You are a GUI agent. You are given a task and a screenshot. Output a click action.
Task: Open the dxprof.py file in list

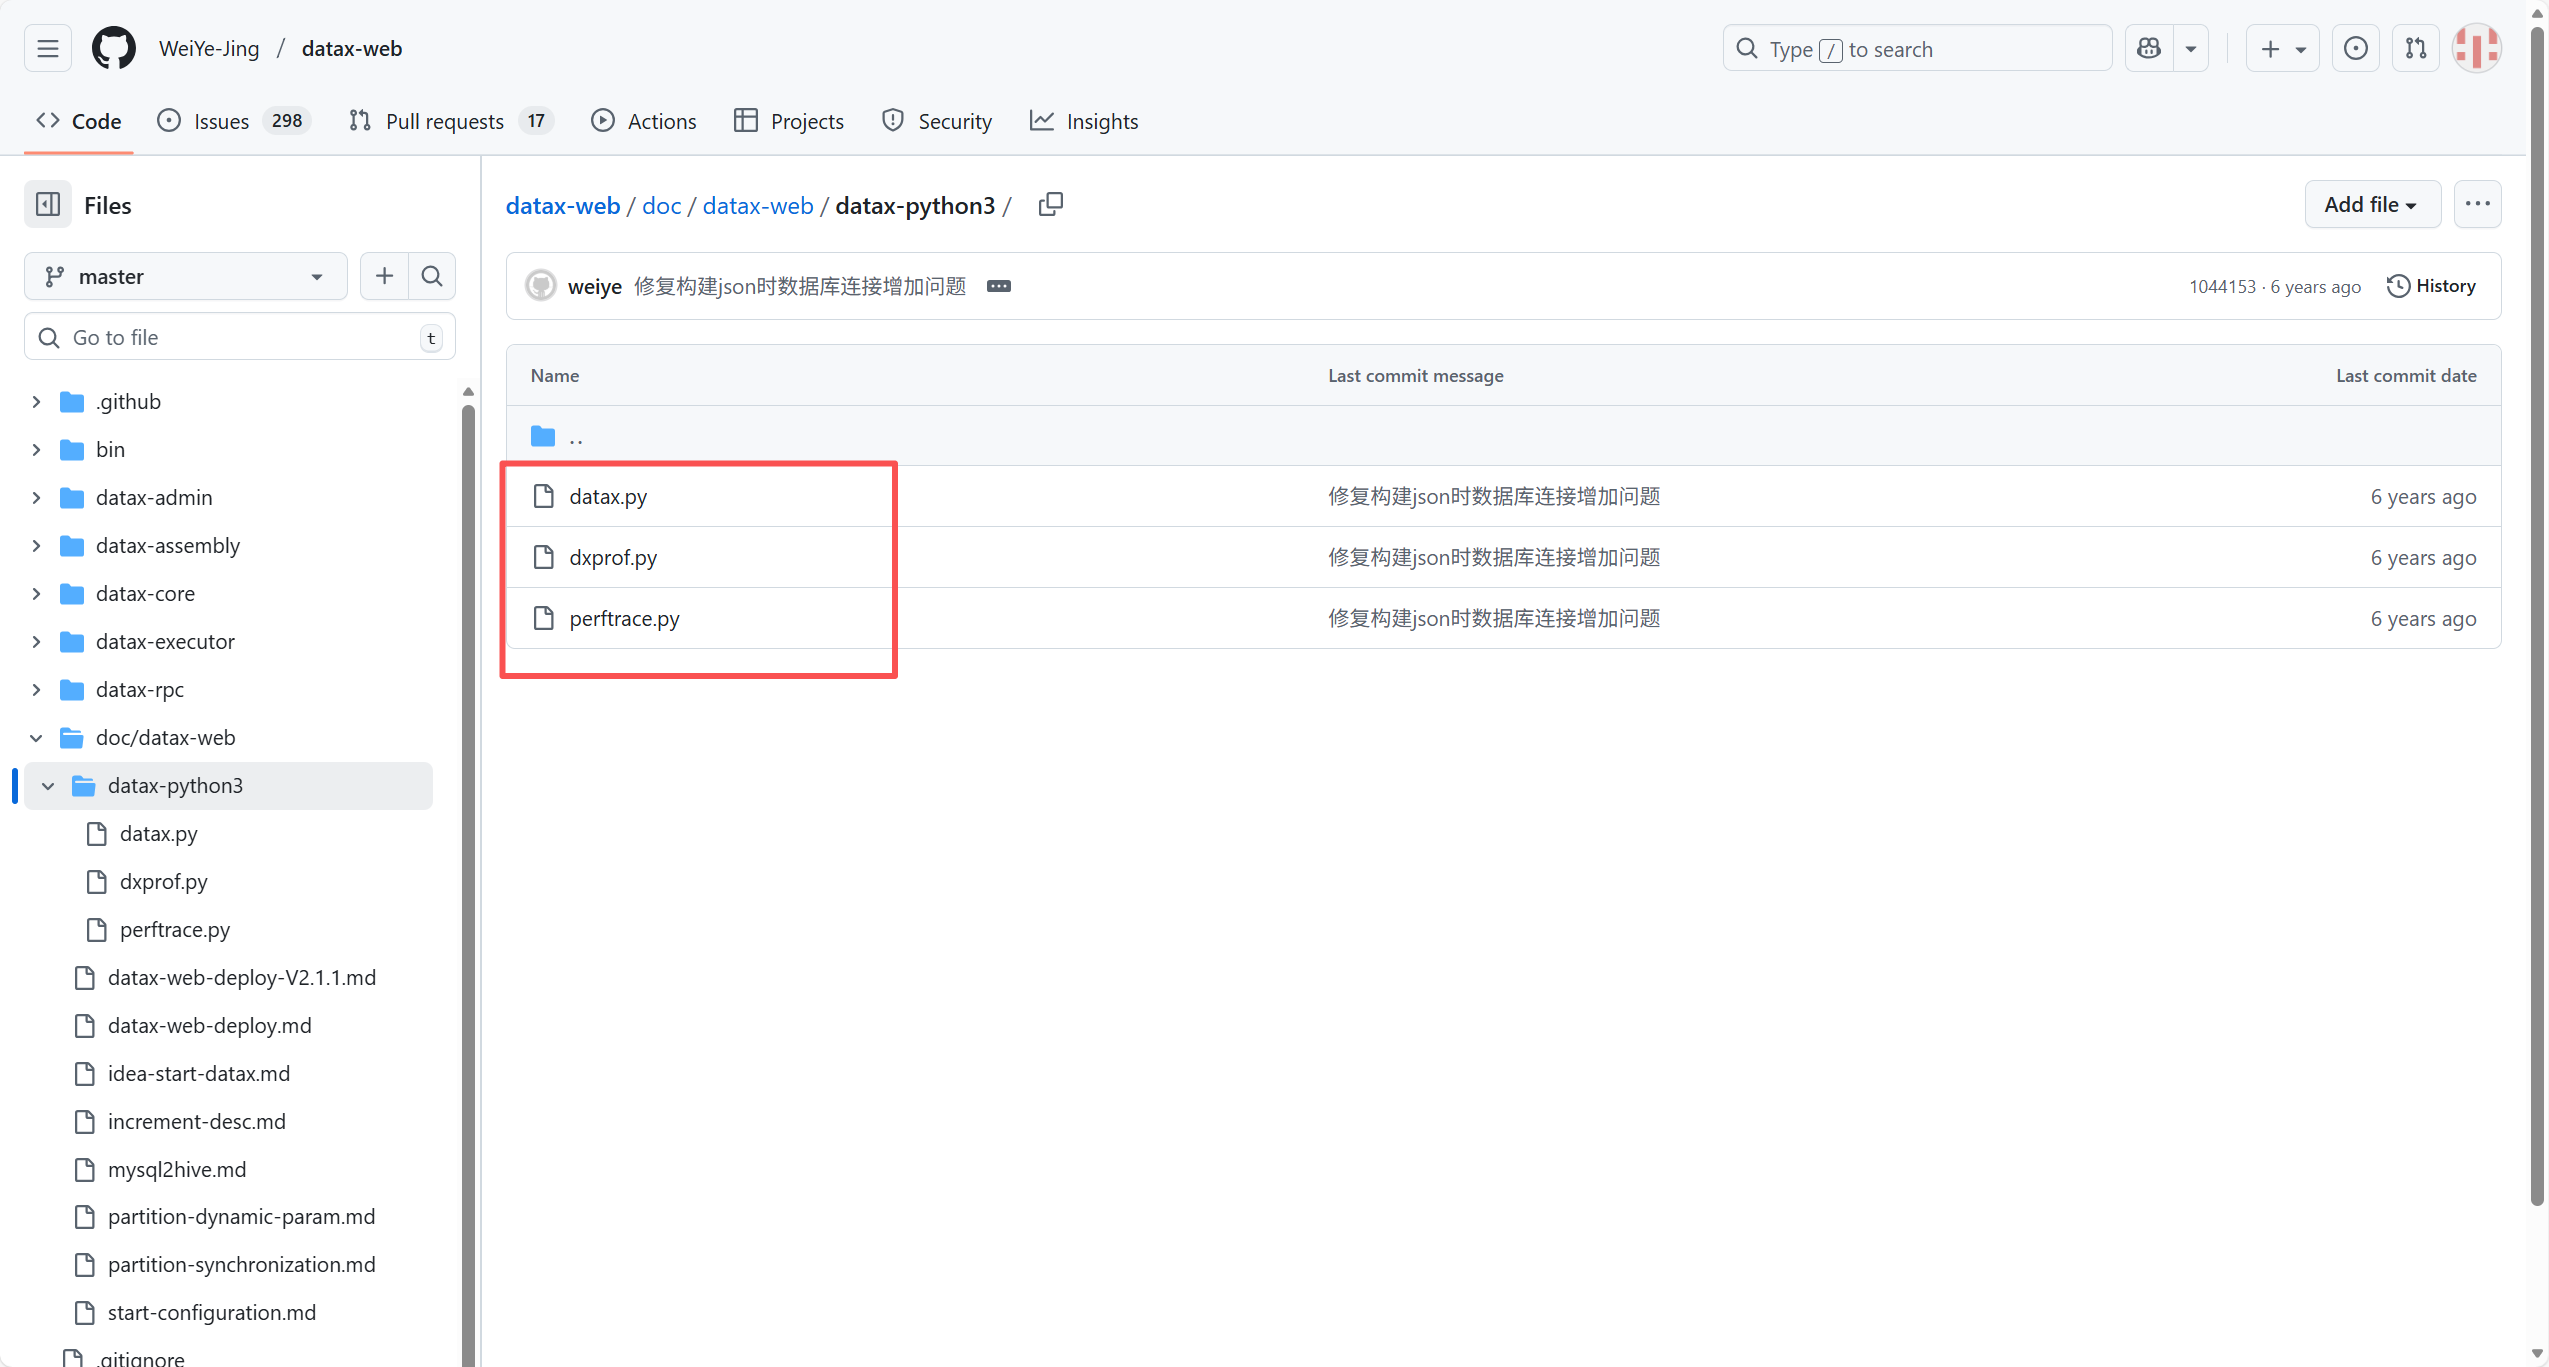click(613, 558)
